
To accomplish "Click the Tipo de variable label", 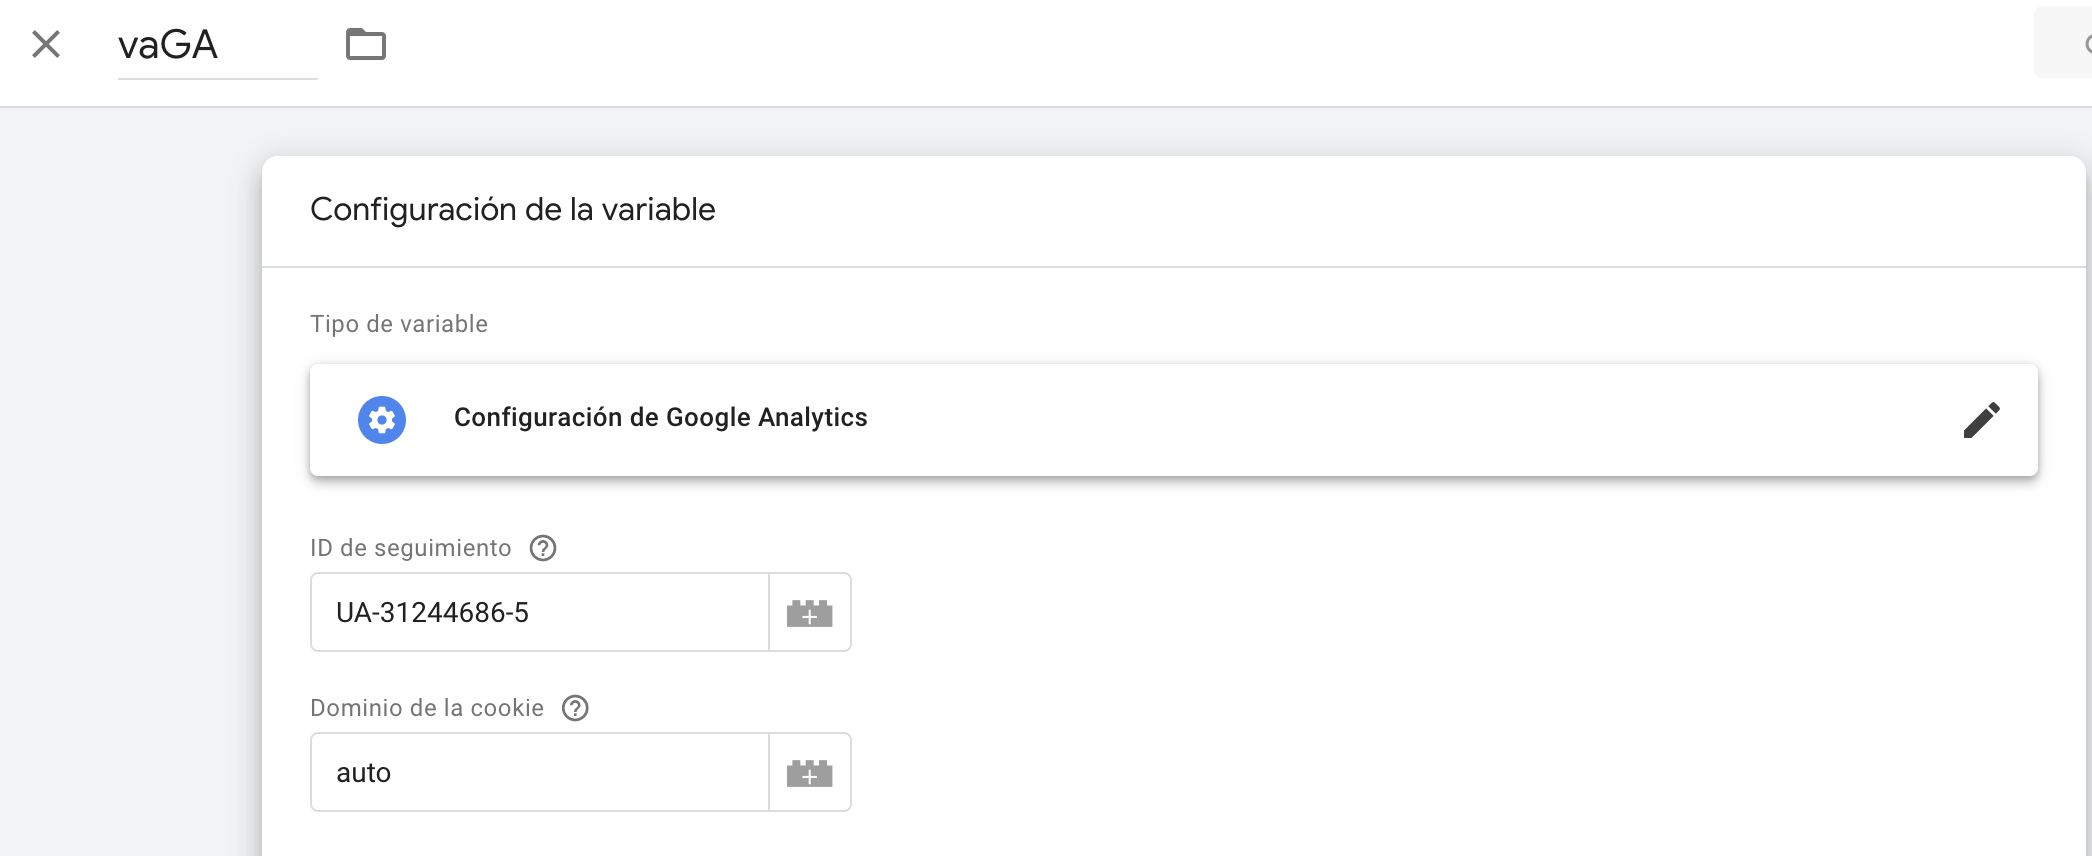I will coord(399,324).
